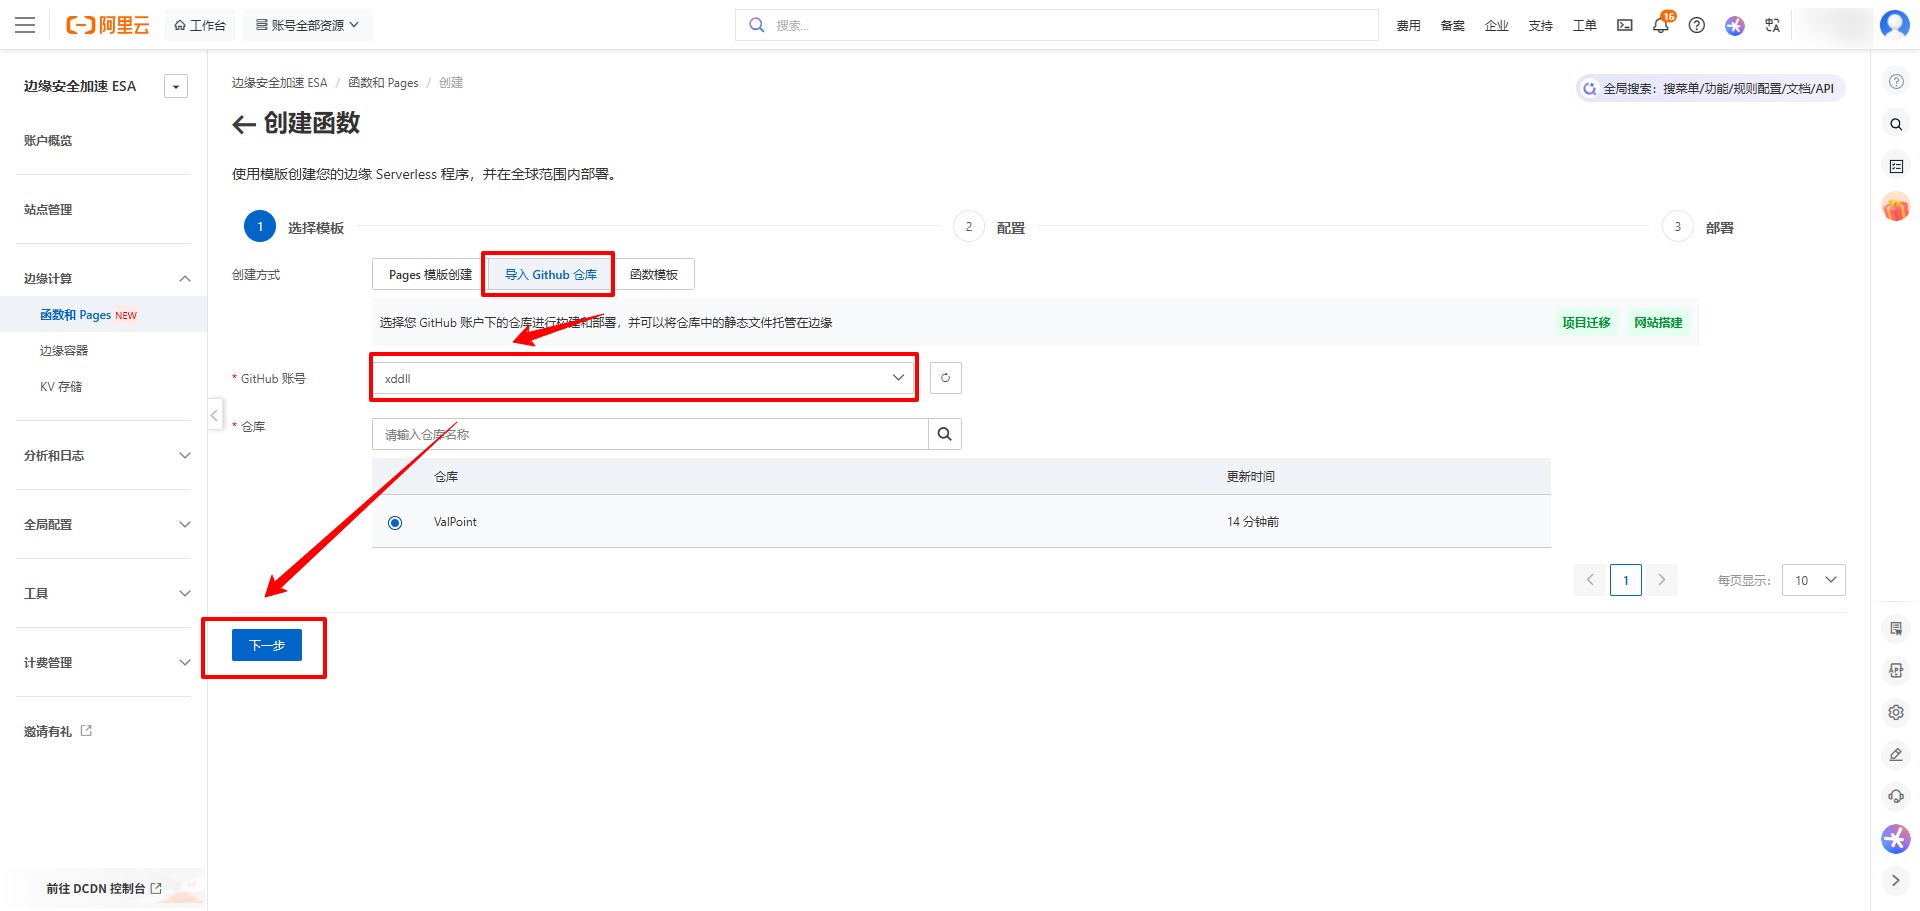This screenshot has height=911, width=1920.
Task: Select page 1 in pagination
Action: [x=1626, y=580]
